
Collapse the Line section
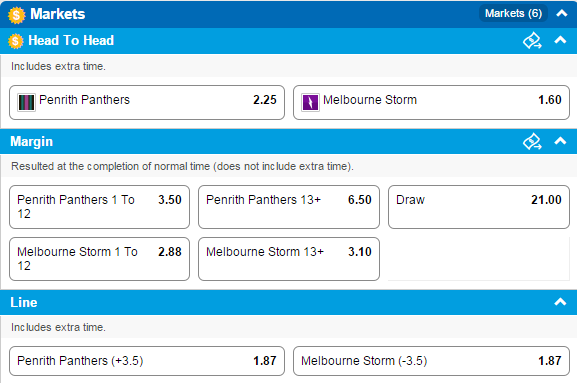pyautogui.click(x=560, y=302)
